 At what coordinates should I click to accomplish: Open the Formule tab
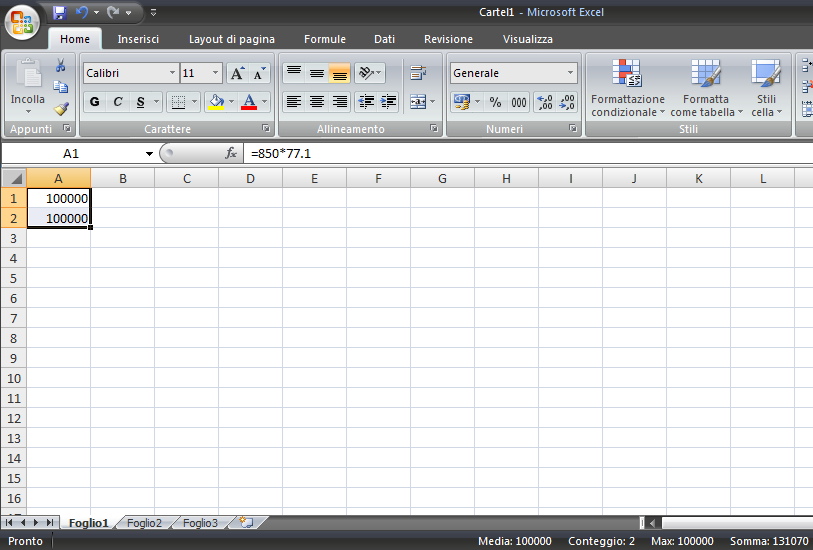[x=325, y=39]
